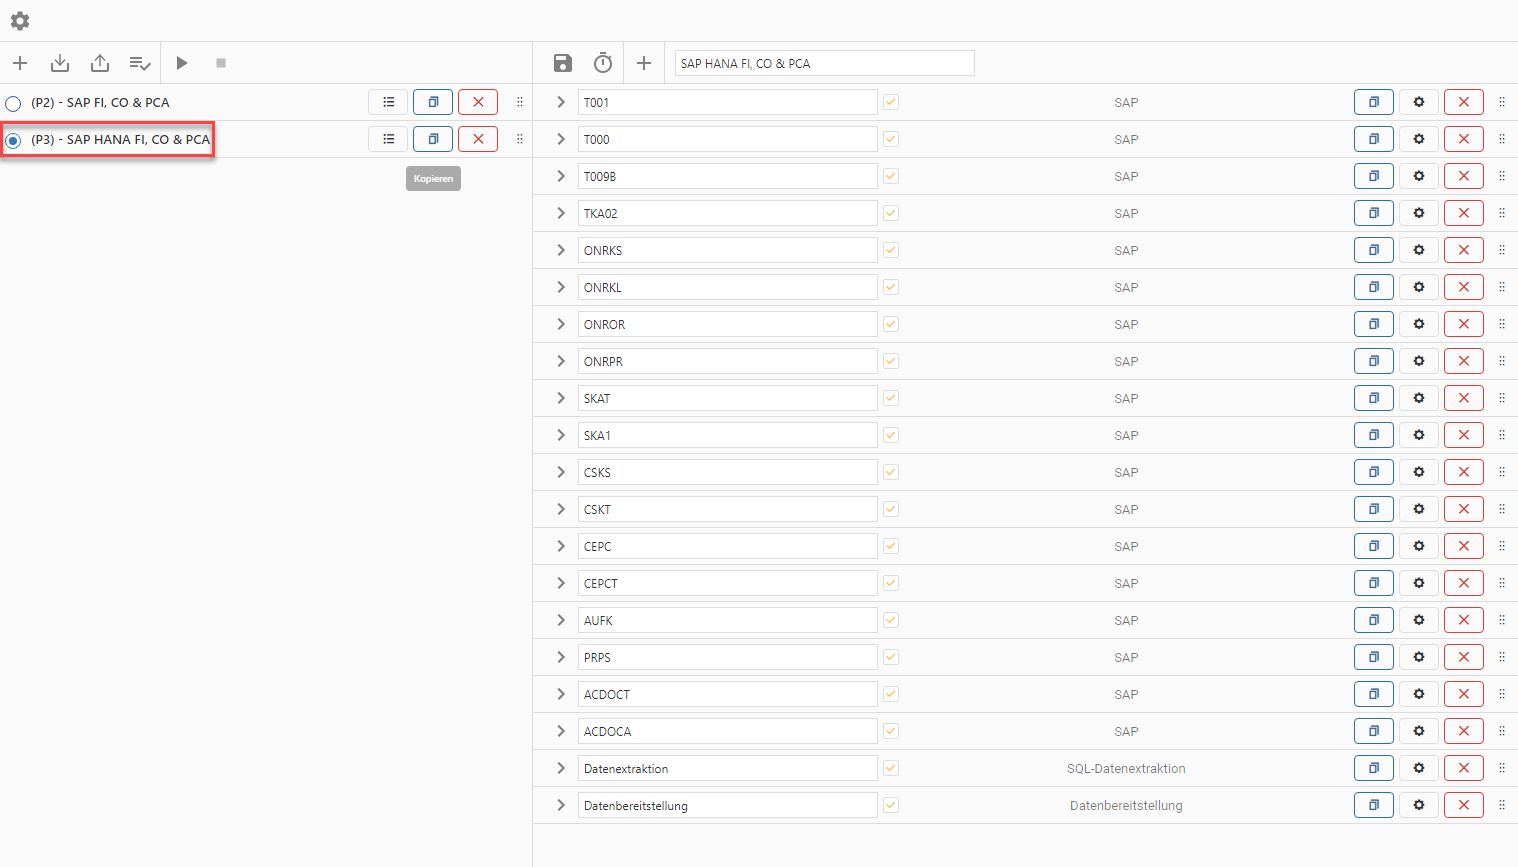Click the Stop icon next to Play
This screenshot has width=1518, height=867.
click(x=220, y=62)
